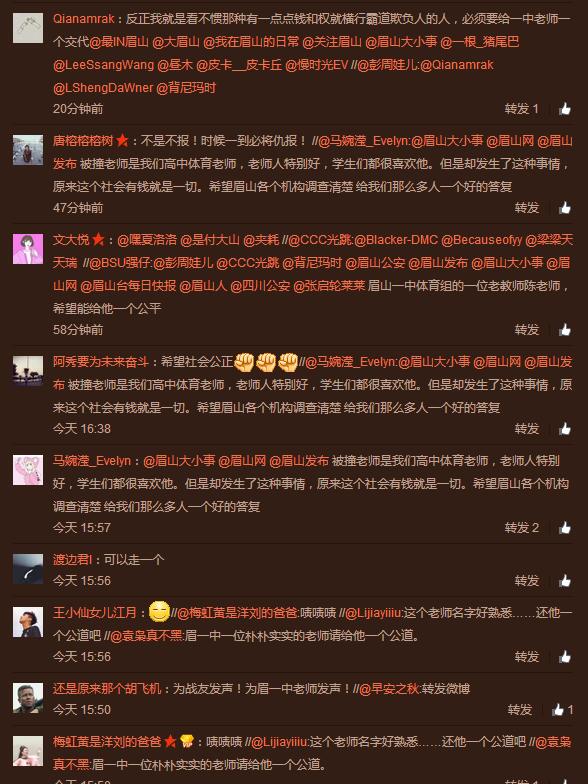Open username link 唐榕榕榕树
Image resolution: width=588 pixels, height=784 pixels.
(x=83, y=140)
